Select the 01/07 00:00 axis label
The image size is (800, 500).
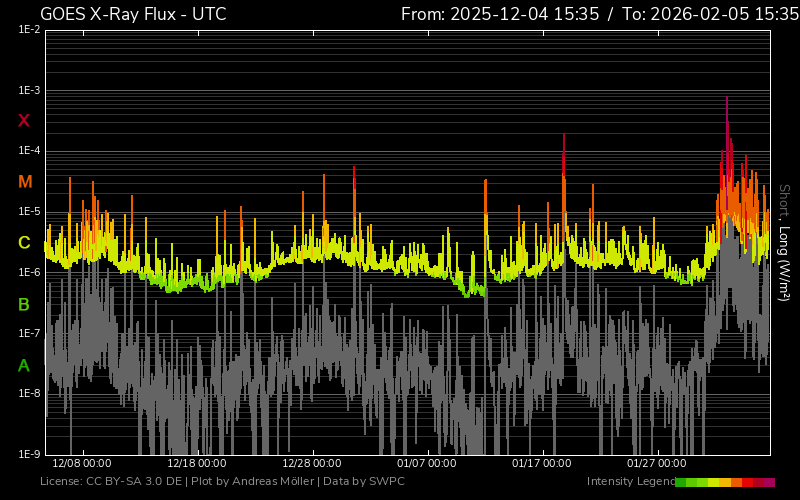point(427,464)
